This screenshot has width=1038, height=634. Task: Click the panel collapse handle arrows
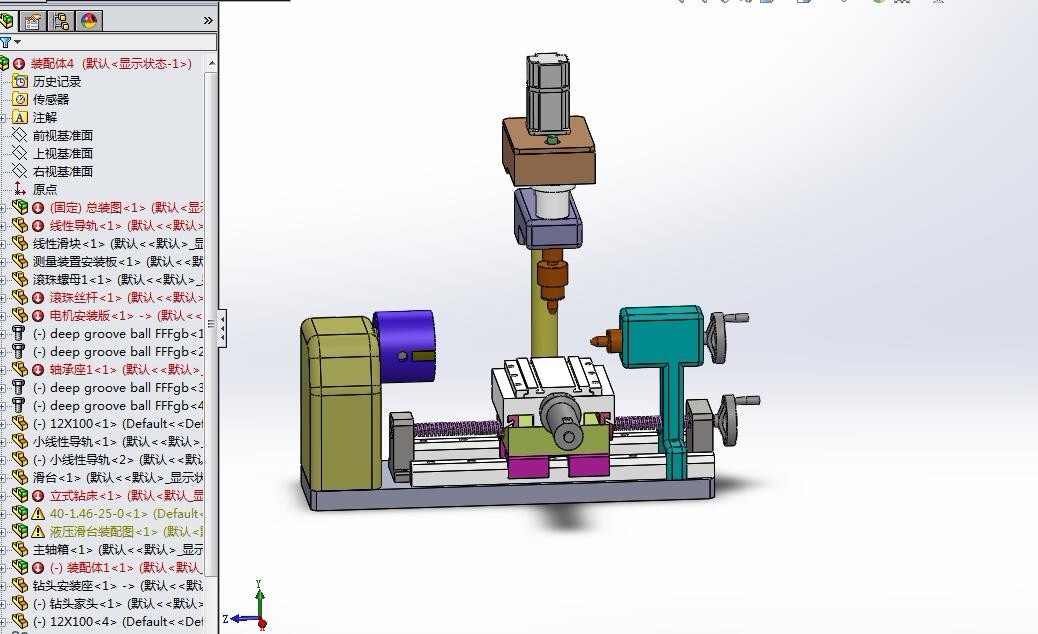click(223, 327)
